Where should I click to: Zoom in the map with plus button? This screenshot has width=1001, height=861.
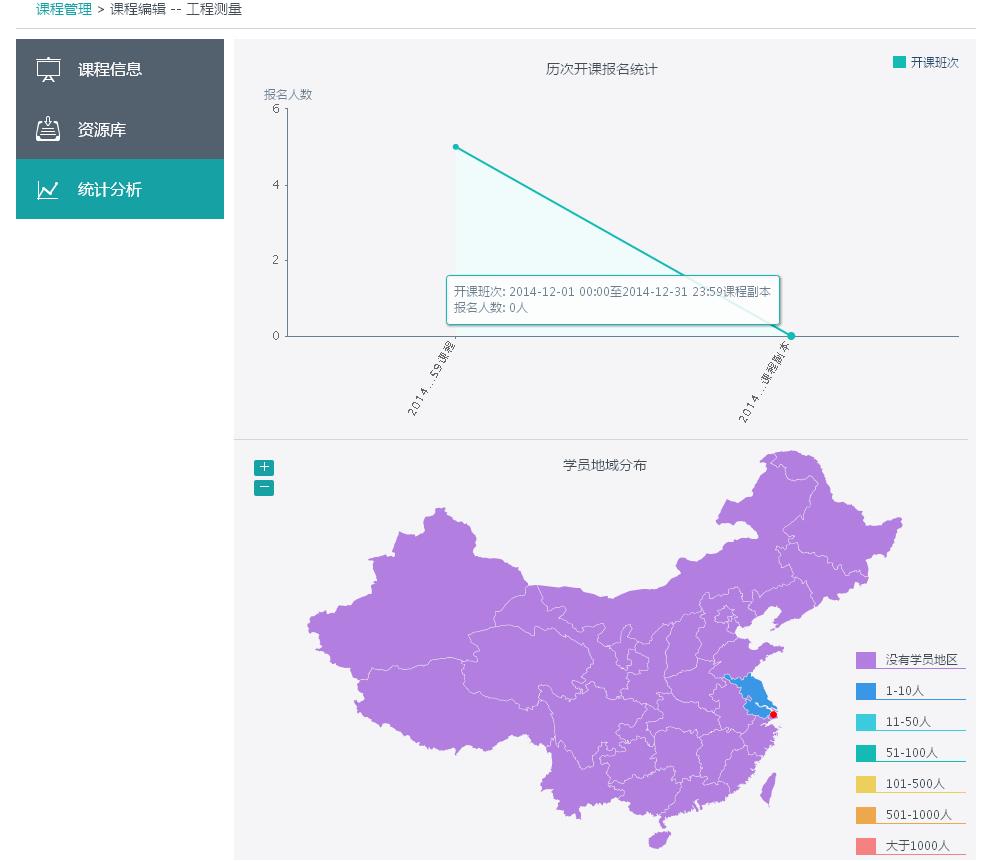(264, 467)
